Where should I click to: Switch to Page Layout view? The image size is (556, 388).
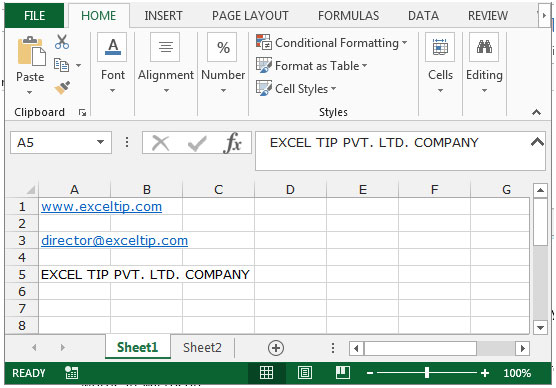305,373
